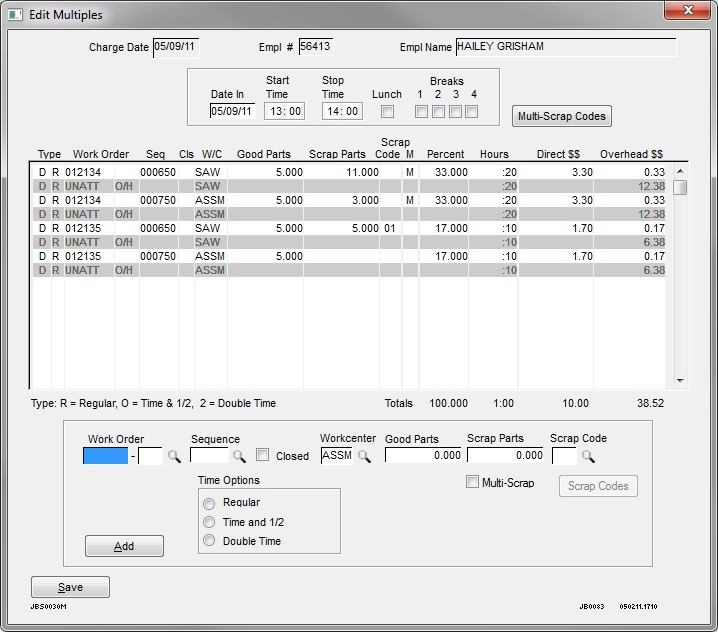Click the Direct $$ column header
This screenshot has width=718, height=632.
click(558, 154)
